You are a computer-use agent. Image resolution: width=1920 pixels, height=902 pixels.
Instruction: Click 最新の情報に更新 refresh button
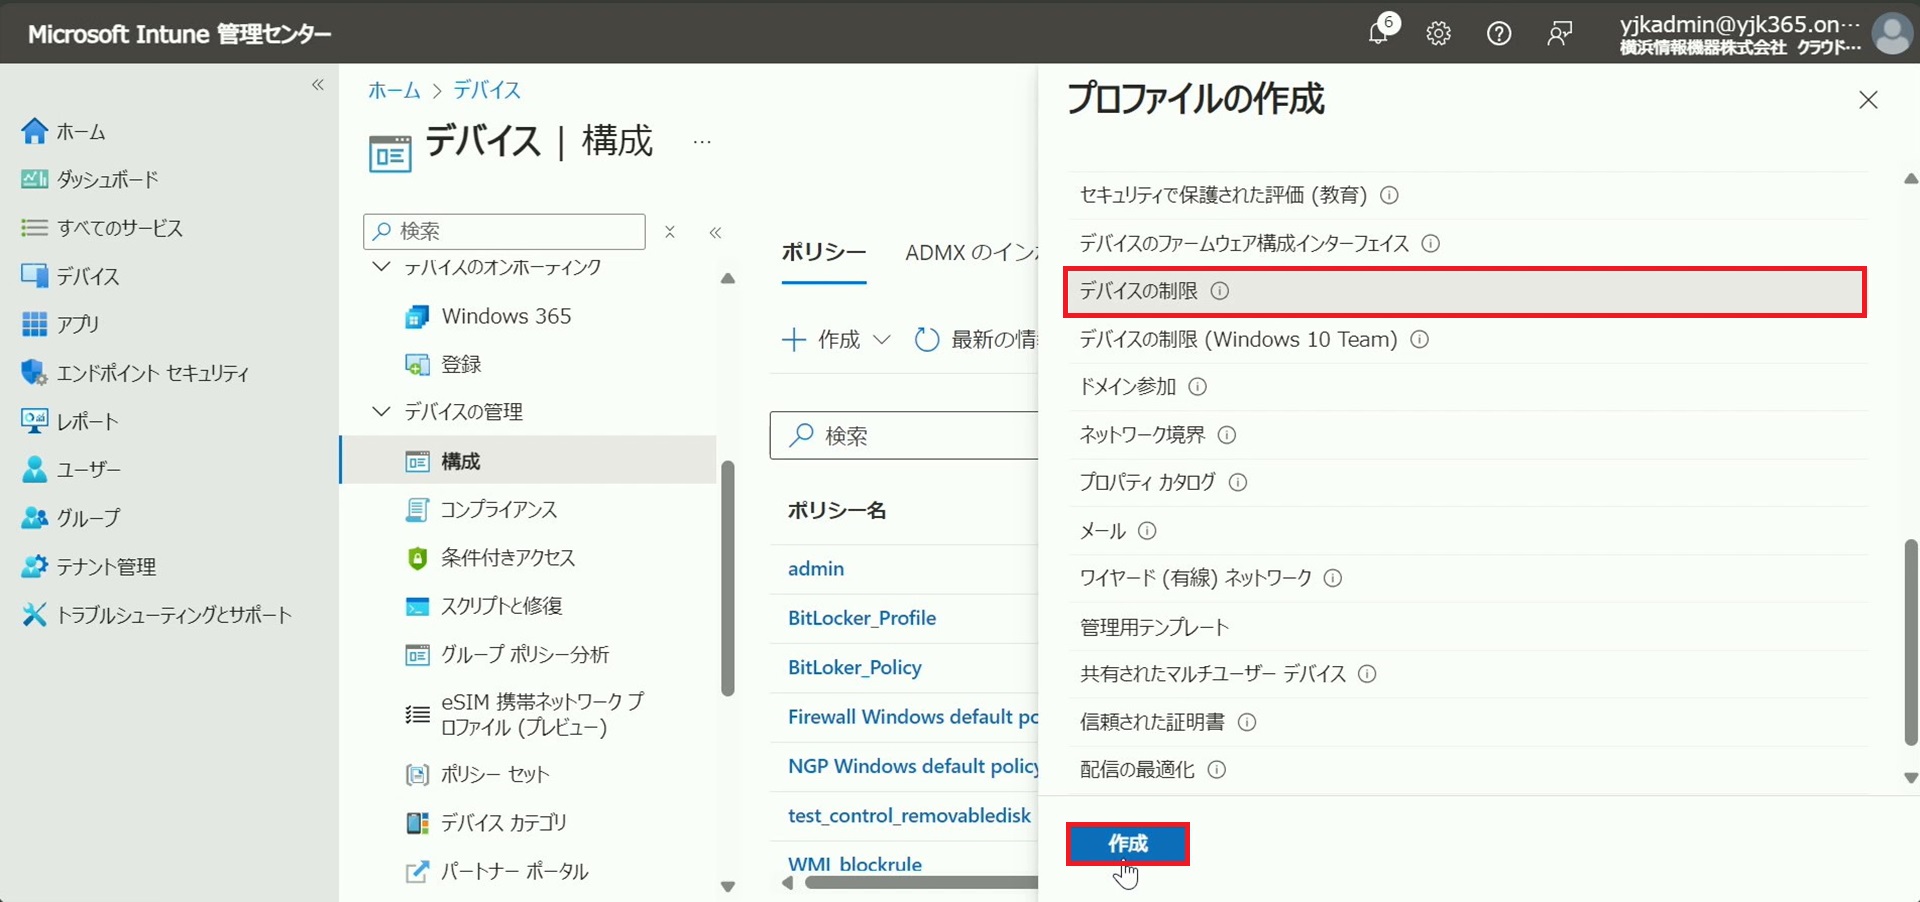976,340
